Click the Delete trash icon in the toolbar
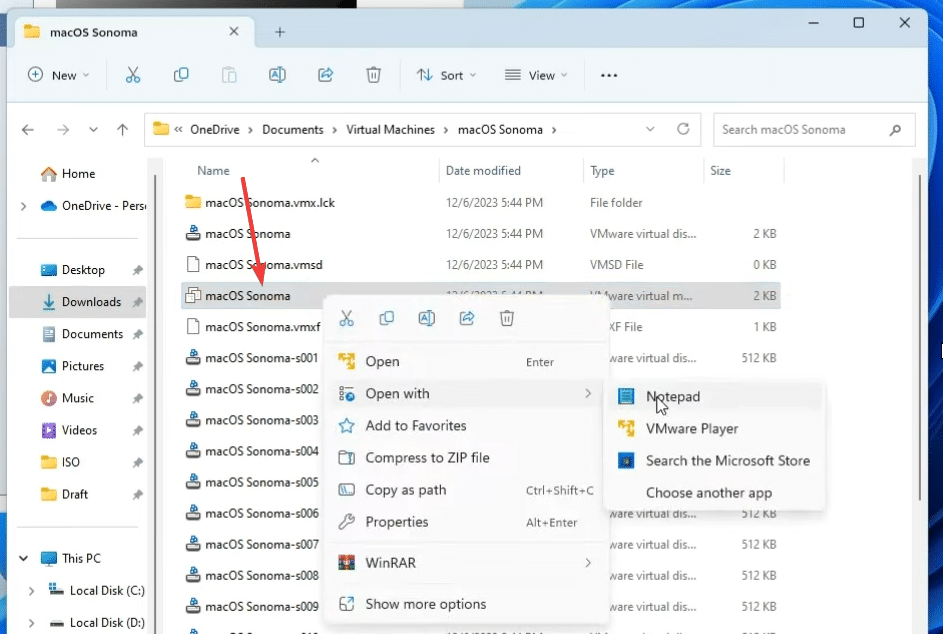943x634 pixels. click(x=373, y=75)
